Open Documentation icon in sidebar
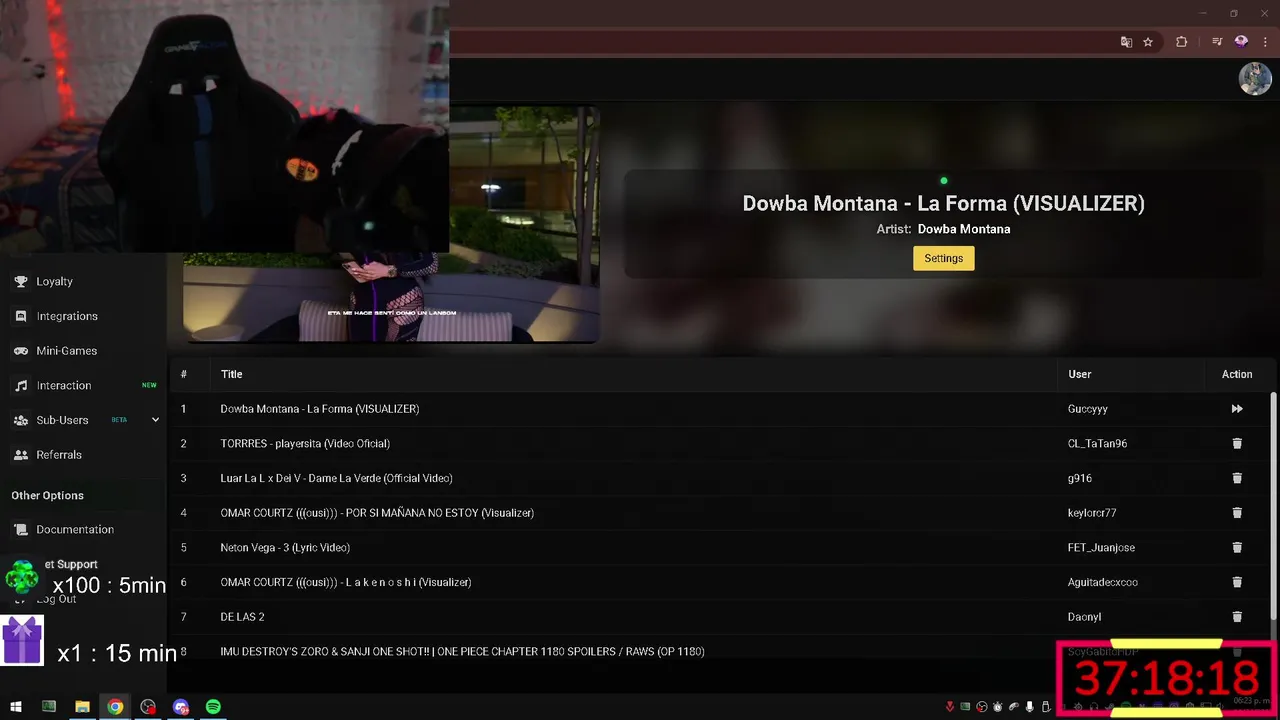 tap(20, 530)
